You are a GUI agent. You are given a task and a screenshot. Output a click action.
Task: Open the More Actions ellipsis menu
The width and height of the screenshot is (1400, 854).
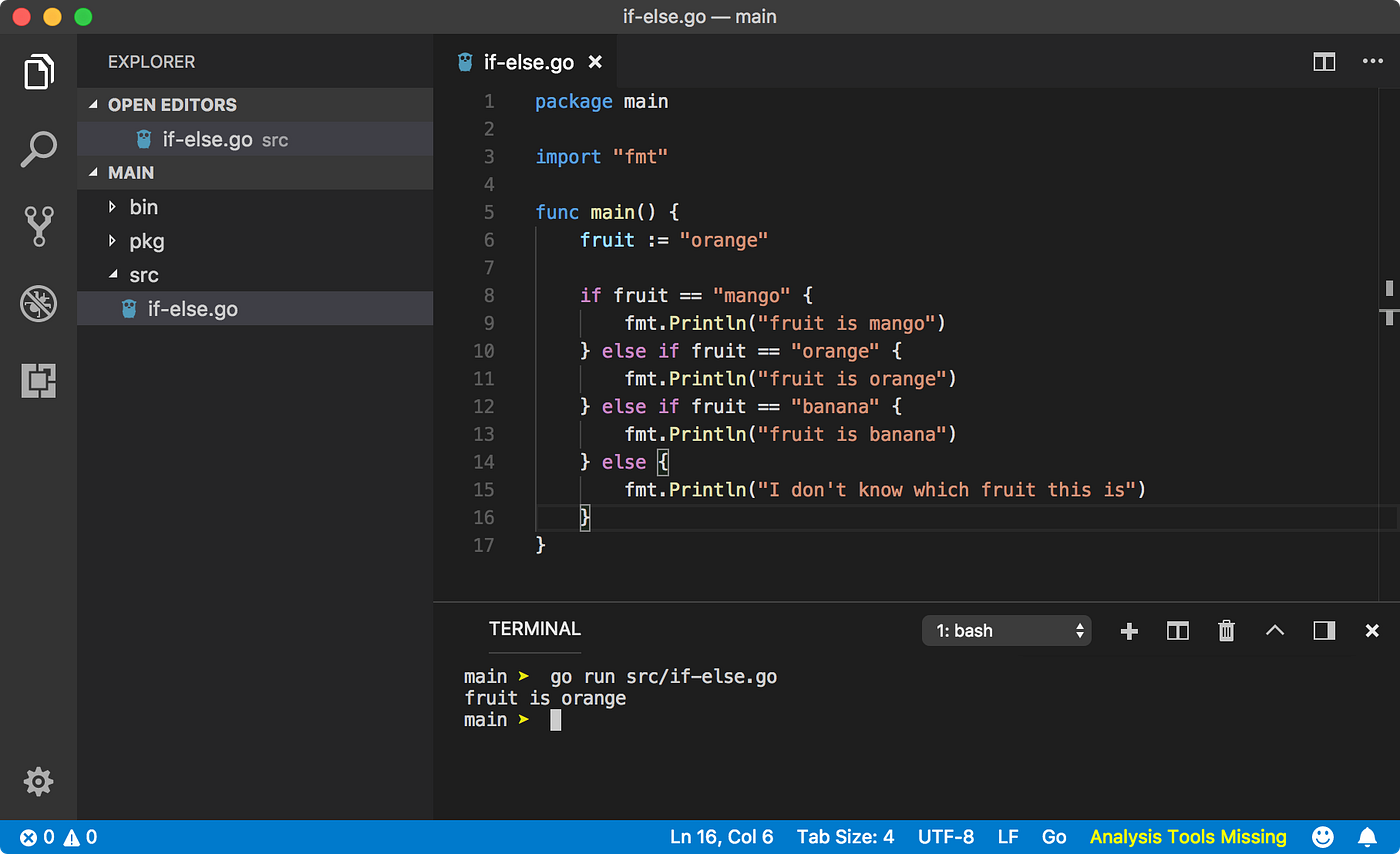[x=1372, y=61]
